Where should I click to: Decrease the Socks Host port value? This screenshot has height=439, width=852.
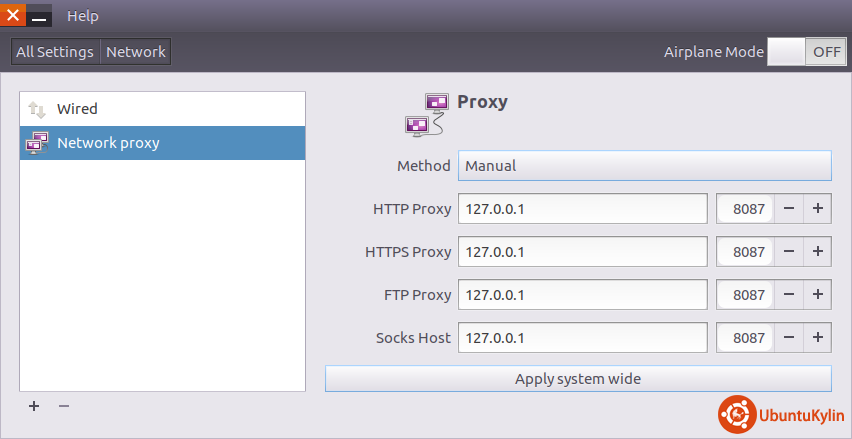tap(789, 338)
